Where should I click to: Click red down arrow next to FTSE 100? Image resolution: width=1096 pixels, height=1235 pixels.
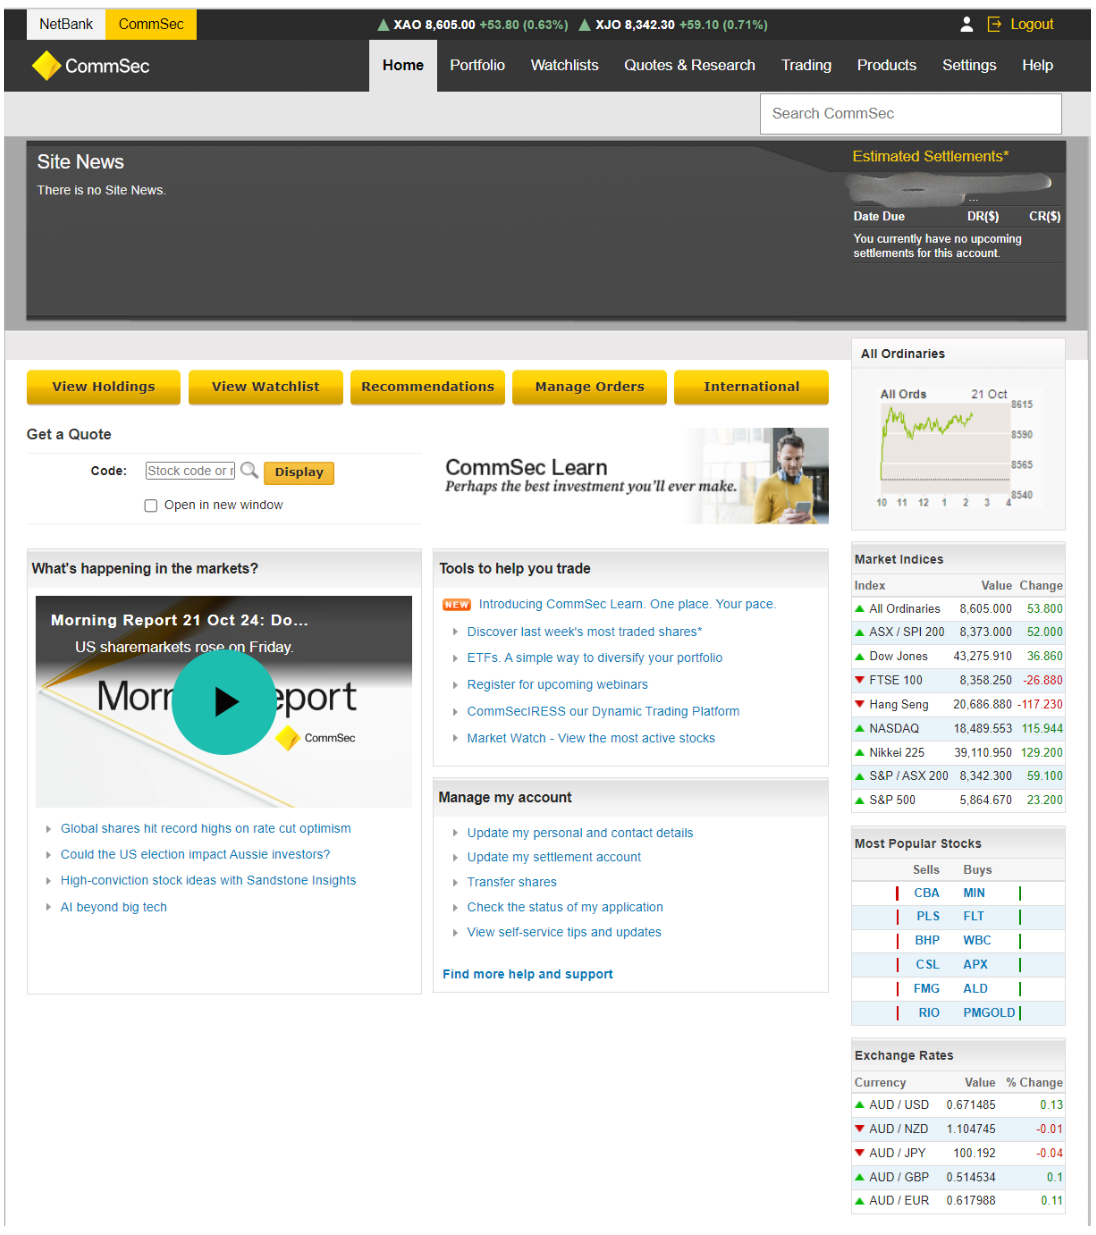coord(859,680)
